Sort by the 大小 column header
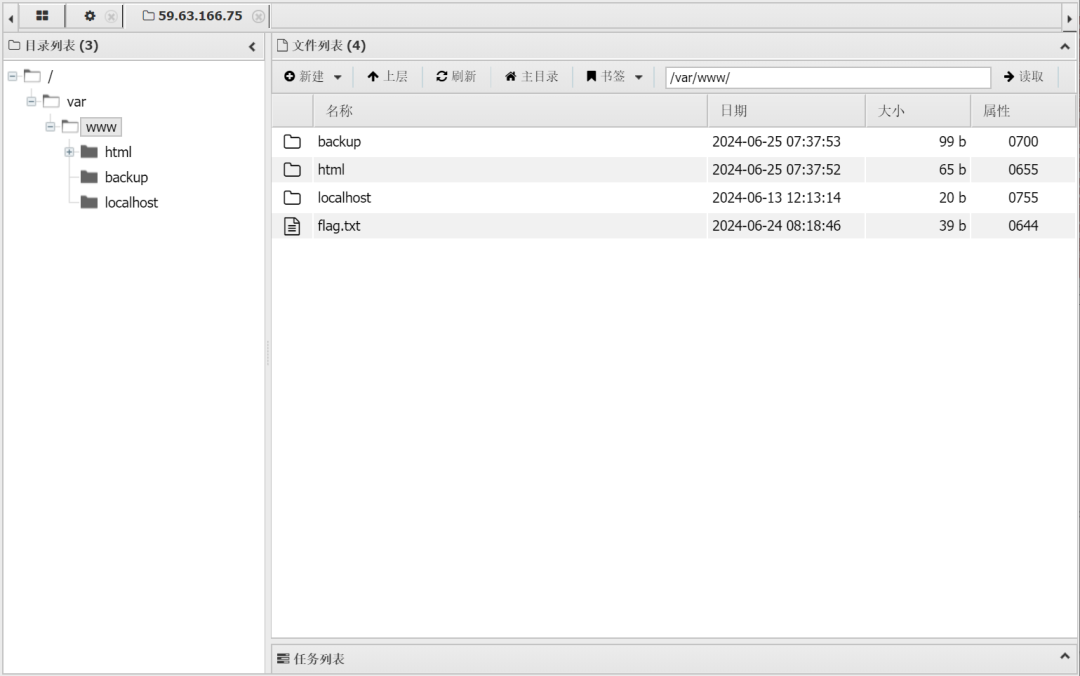The image size is (1080, 676). (917, 111)
